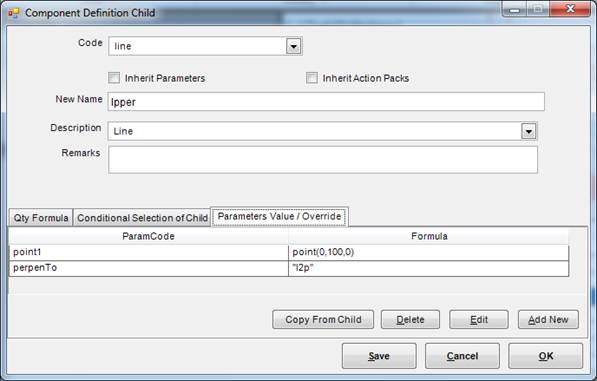This screenshot has height=381, width=597.
Task: Select the perpenTo formula cell
Action: pos(429,268)
